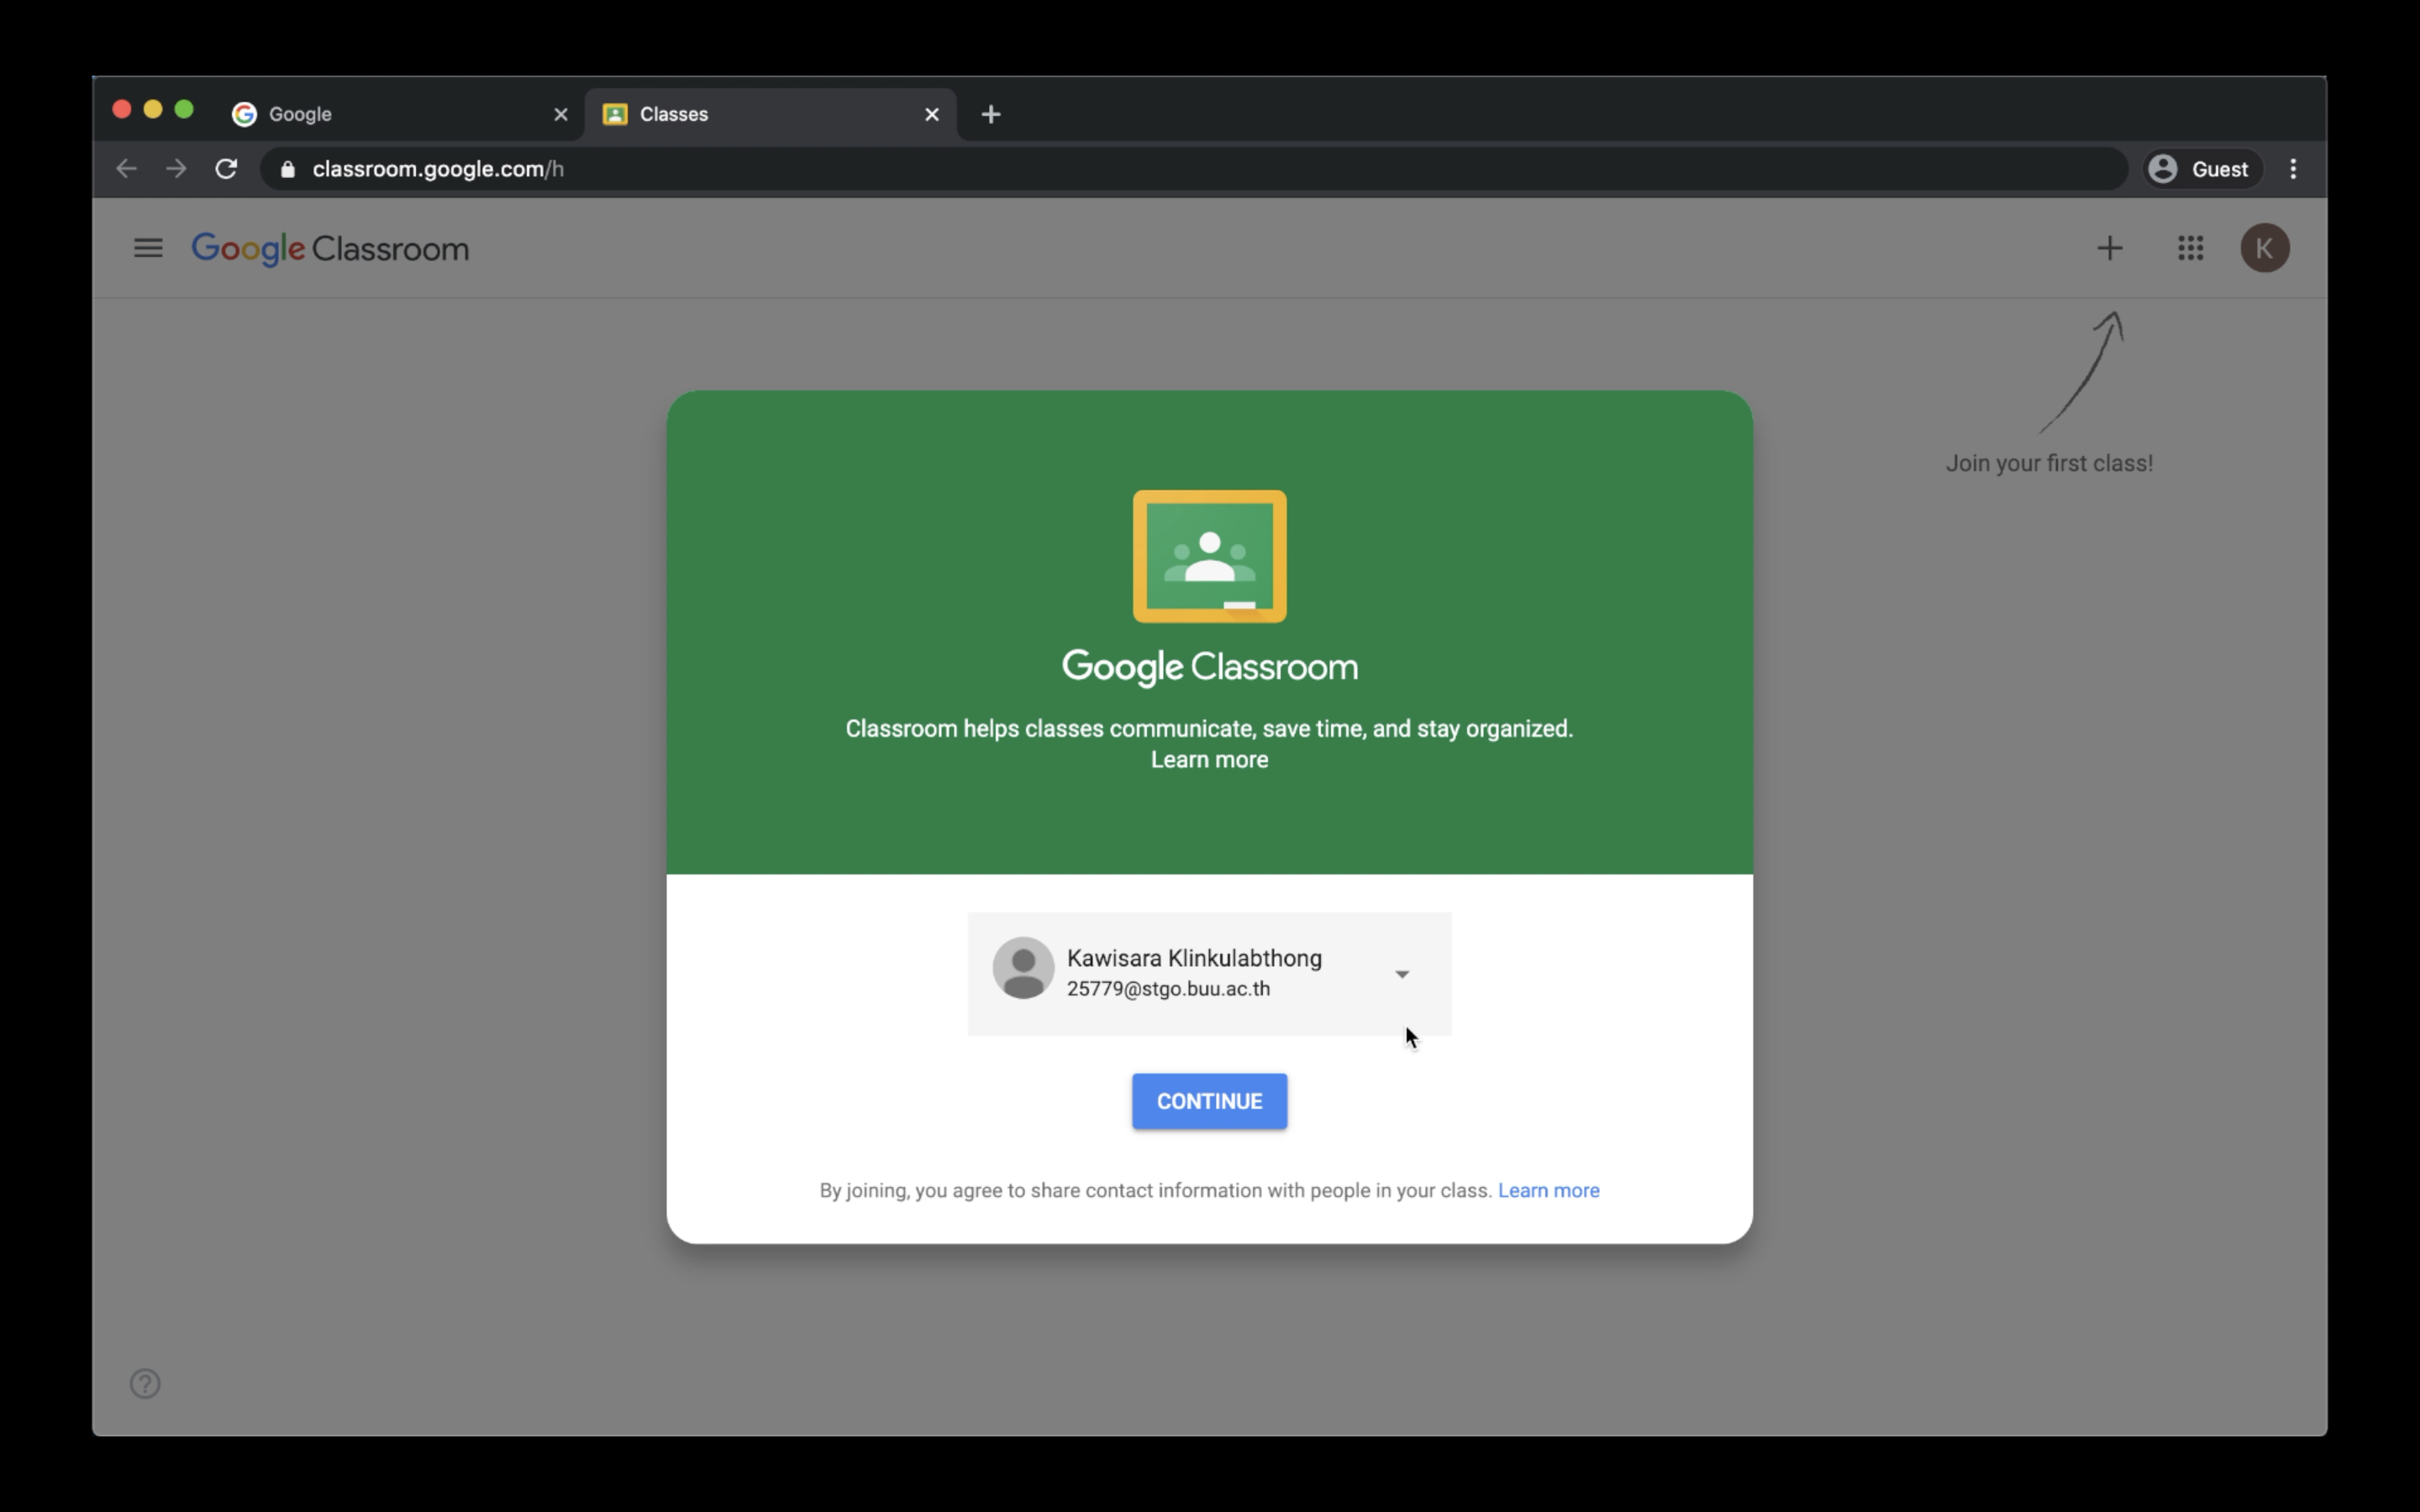Image resolution: width=2420 pixels, height=1512 pixels.
Task: Click the Classroom chalkboard logo in dialog
Action: click(x=1209, y=556)
